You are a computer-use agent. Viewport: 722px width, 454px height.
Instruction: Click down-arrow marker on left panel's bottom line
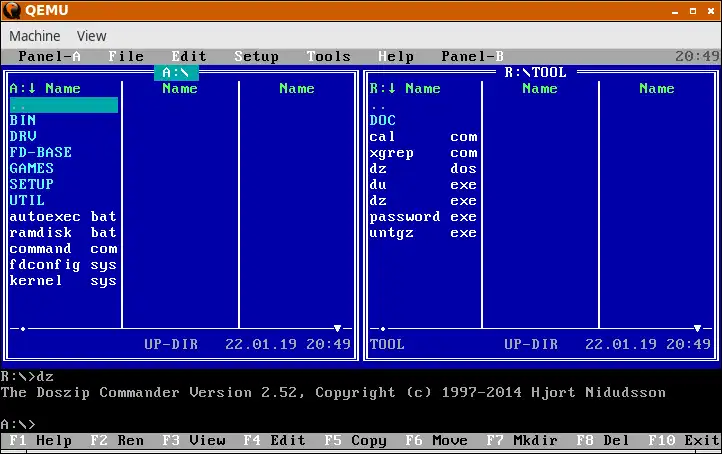338,328
